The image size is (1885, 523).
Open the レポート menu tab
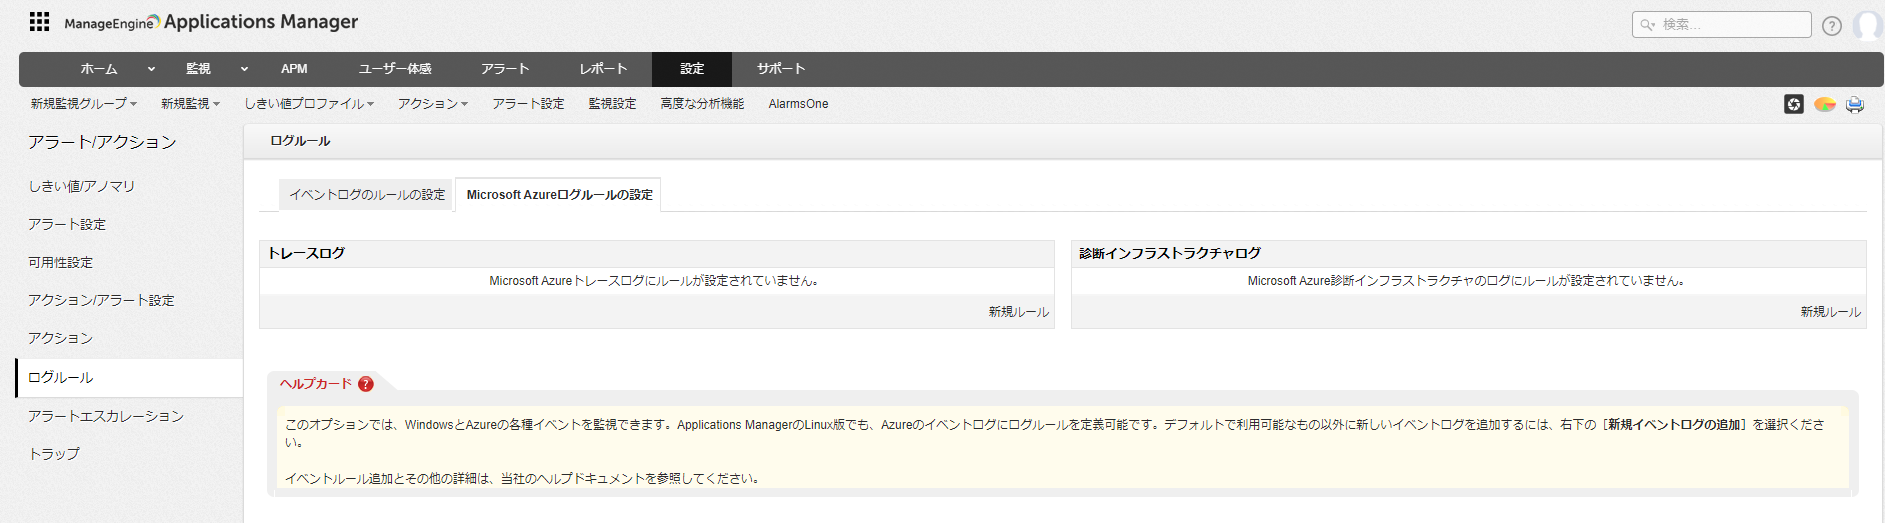[603, 69]
